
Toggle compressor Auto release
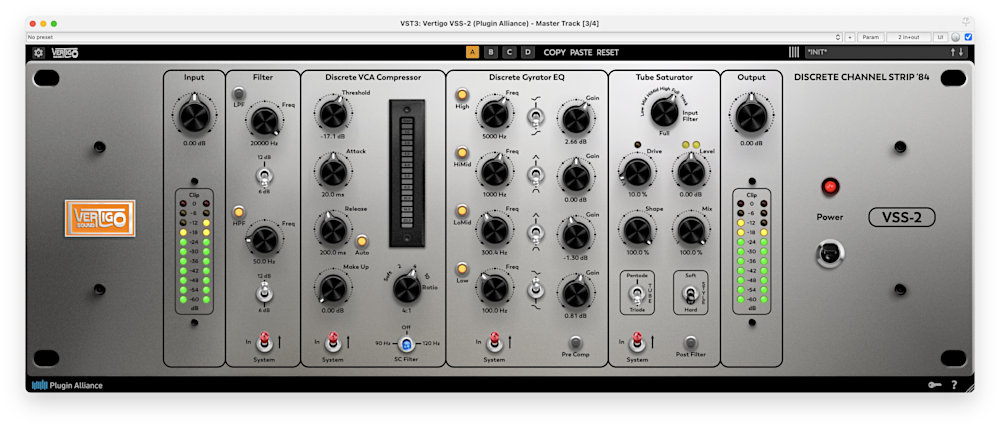362,240
